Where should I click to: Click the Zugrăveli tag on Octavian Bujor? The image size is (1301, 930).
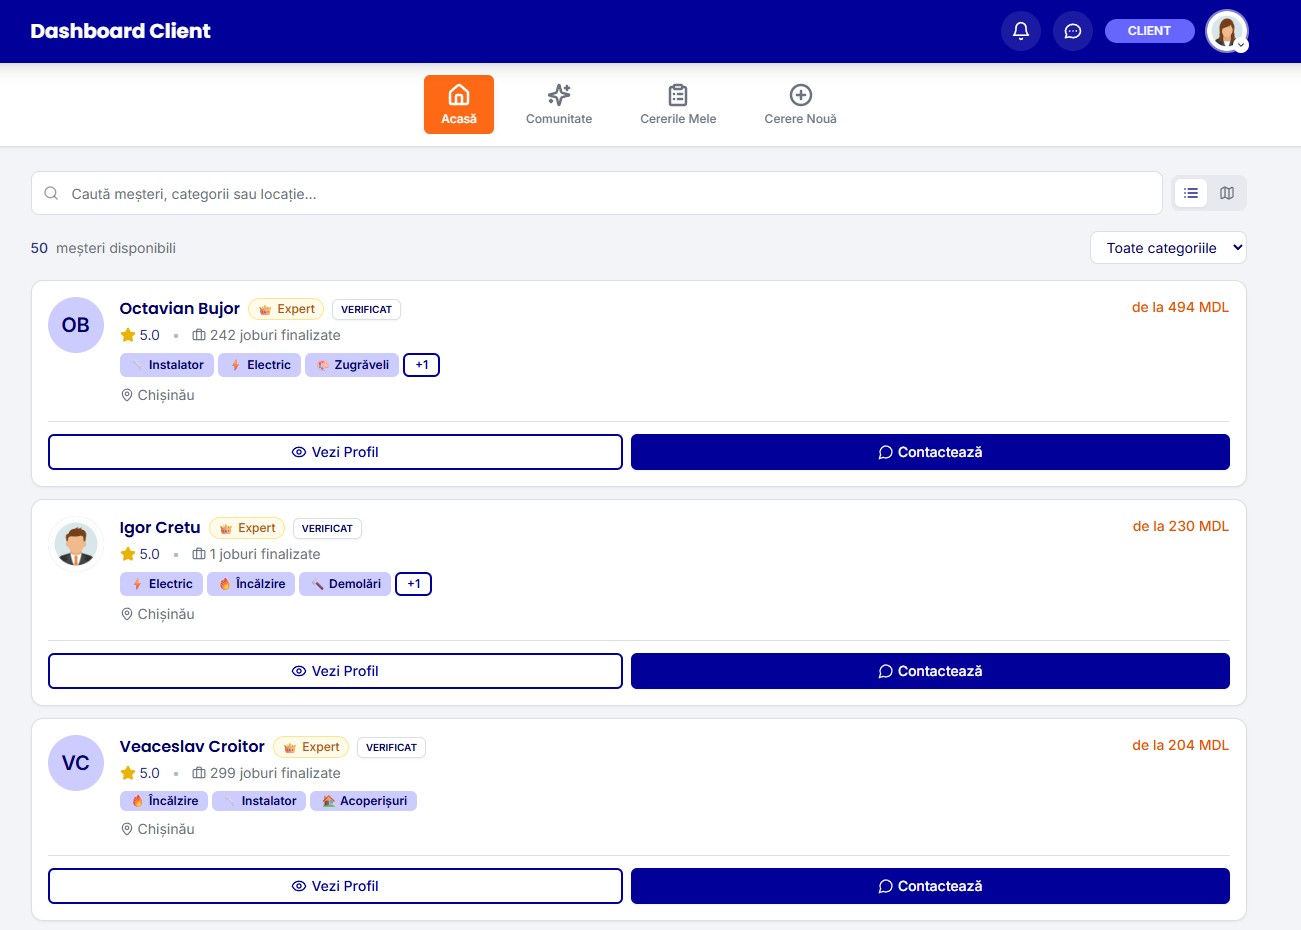point(352,365)
